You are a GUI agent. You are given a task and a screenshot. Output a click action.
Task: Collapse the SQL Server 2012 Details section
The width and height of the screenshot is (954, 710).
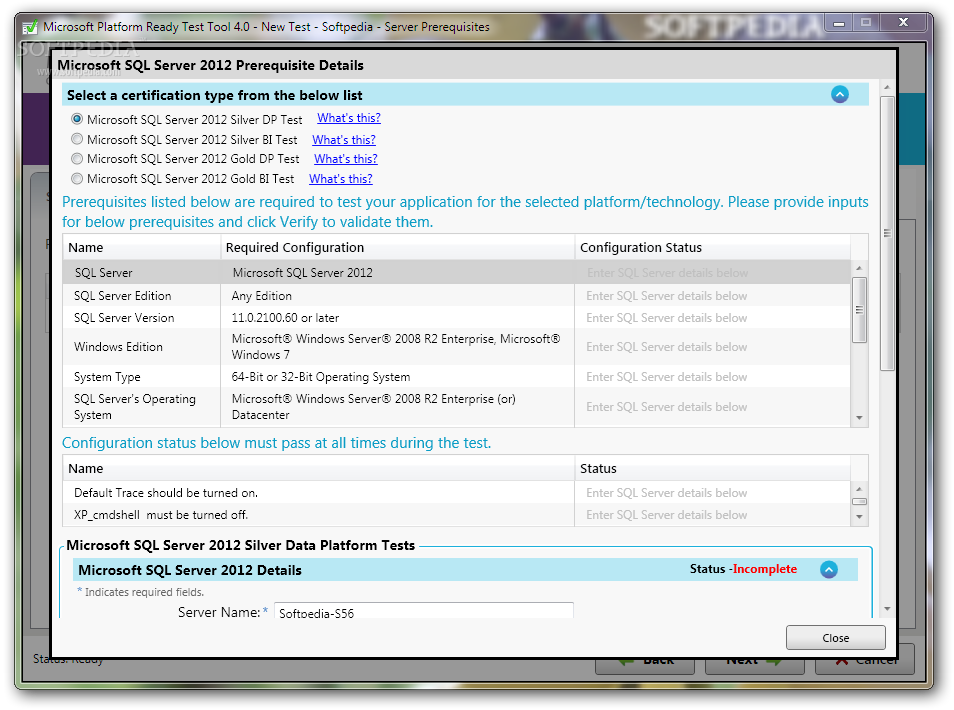pyautogui.click(x=829, y=570)
